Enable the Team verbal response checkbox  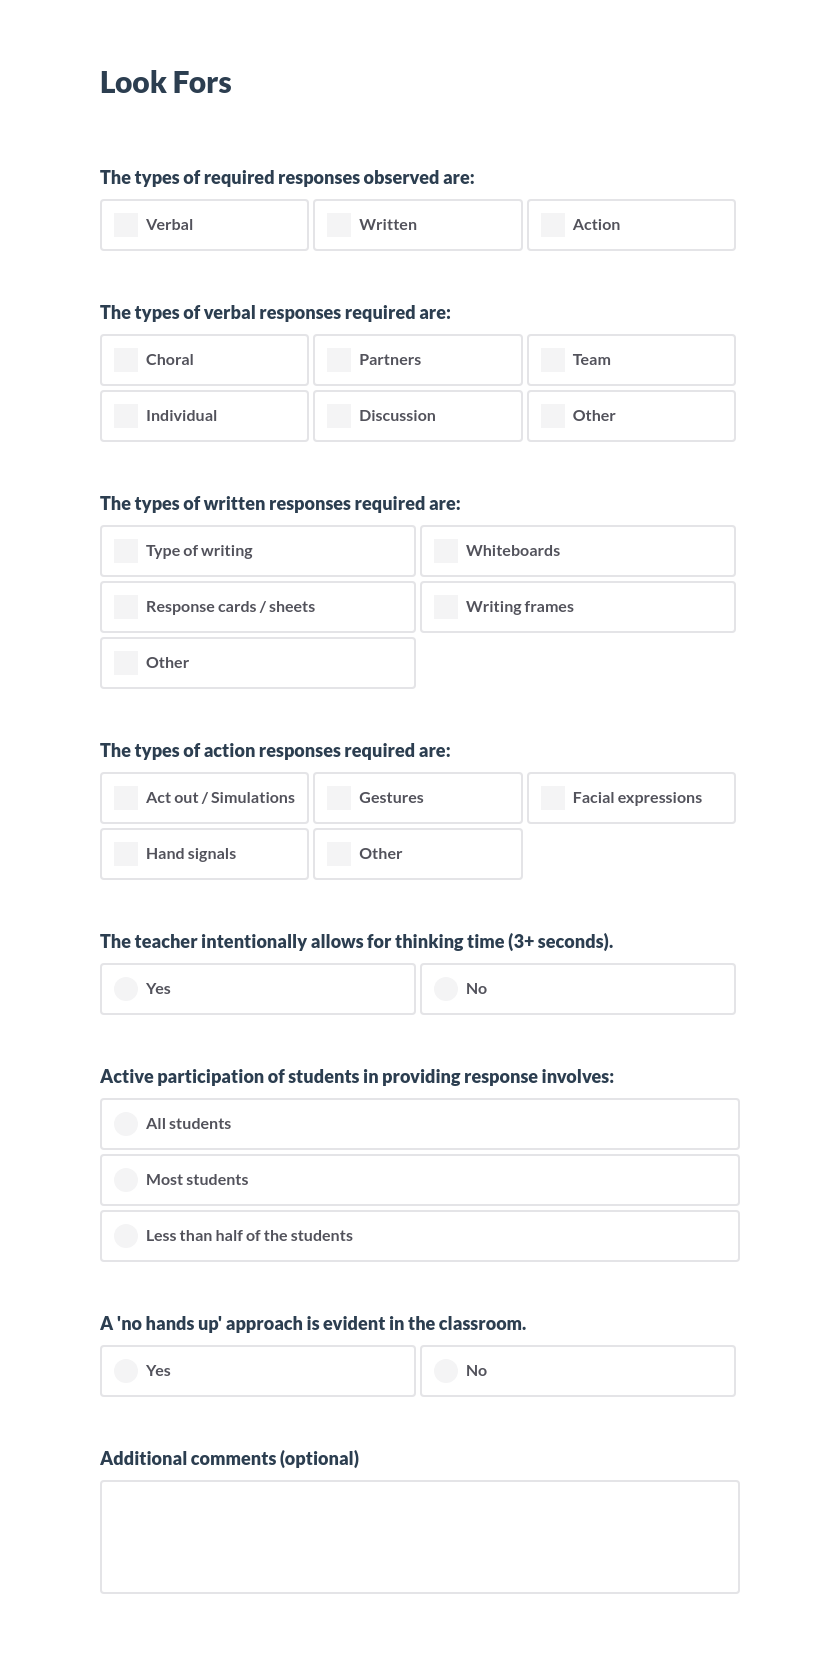(x=552, y=360)
